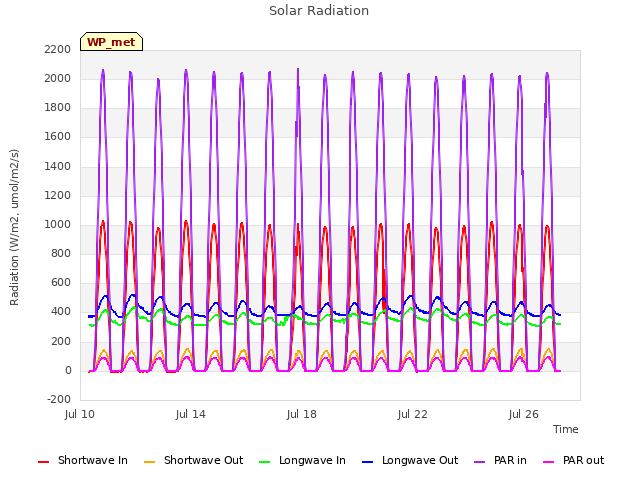Image resolution: width=640 pixels, height=480 pixels.
Task: Click the Jul 14 x-axis tick label
Action: click(191, 415)
